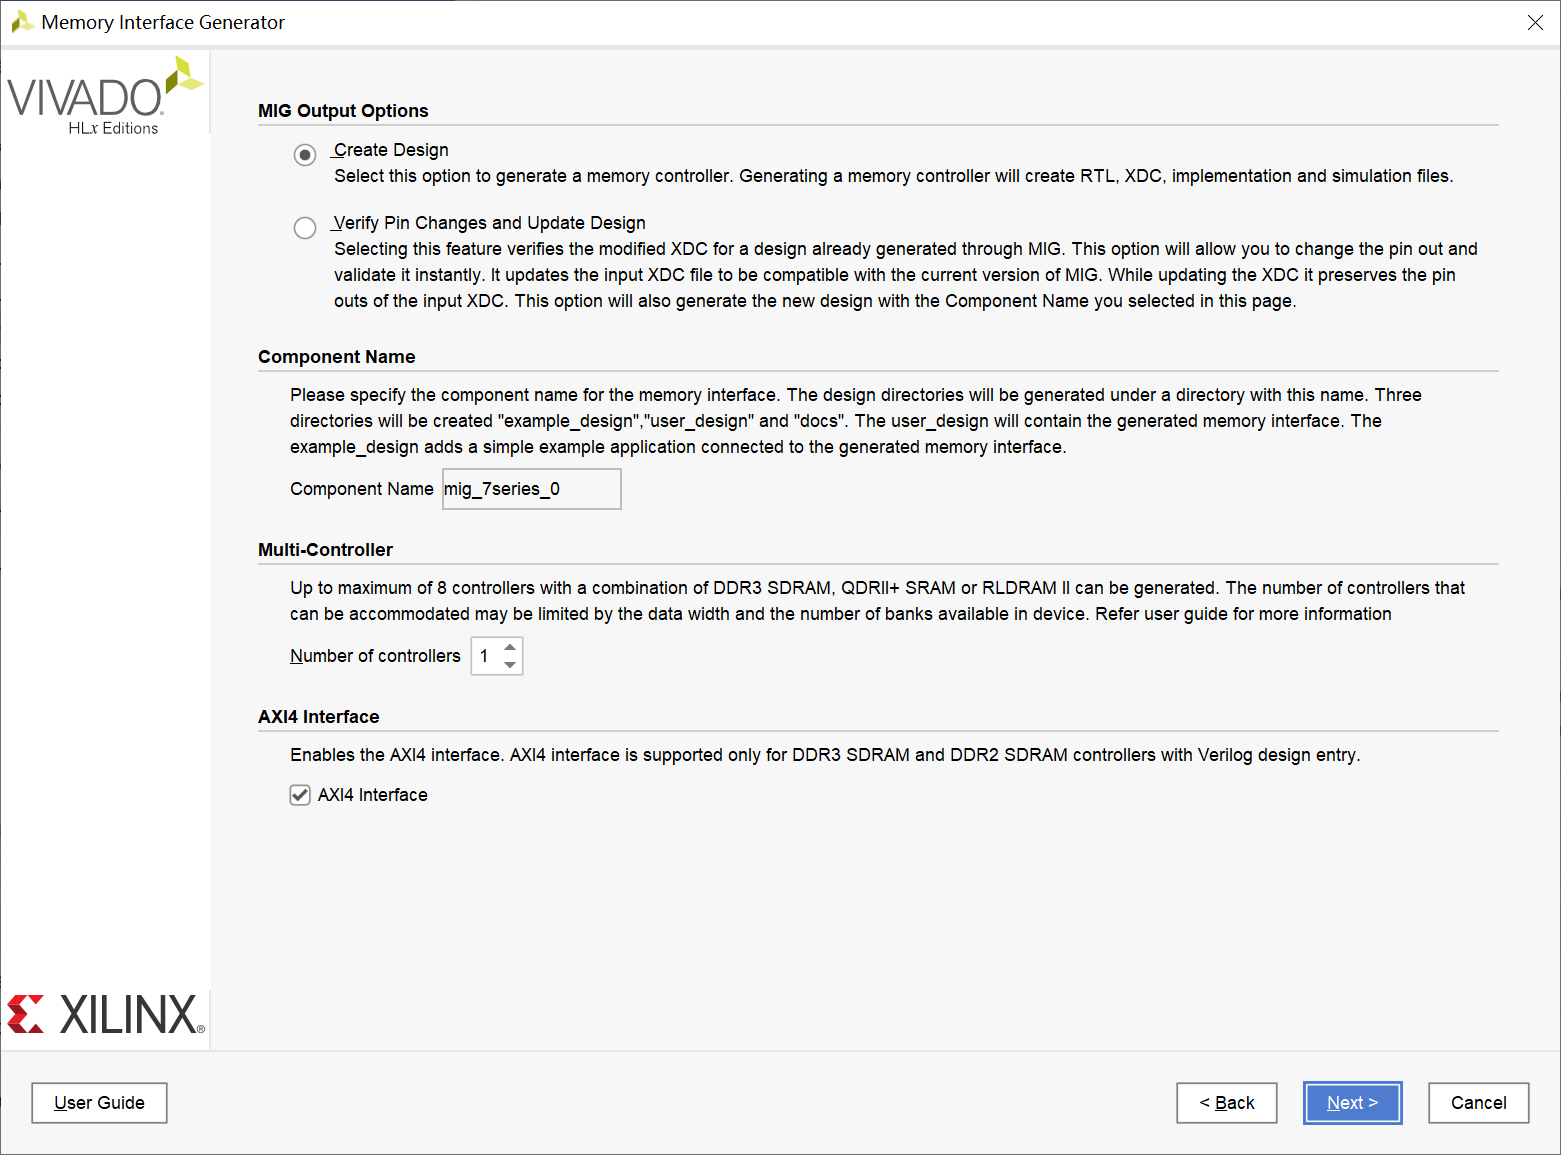Proceed with the Next button
This screenshot has width=1561, height=1155.
click(x=1353, y=1103)
